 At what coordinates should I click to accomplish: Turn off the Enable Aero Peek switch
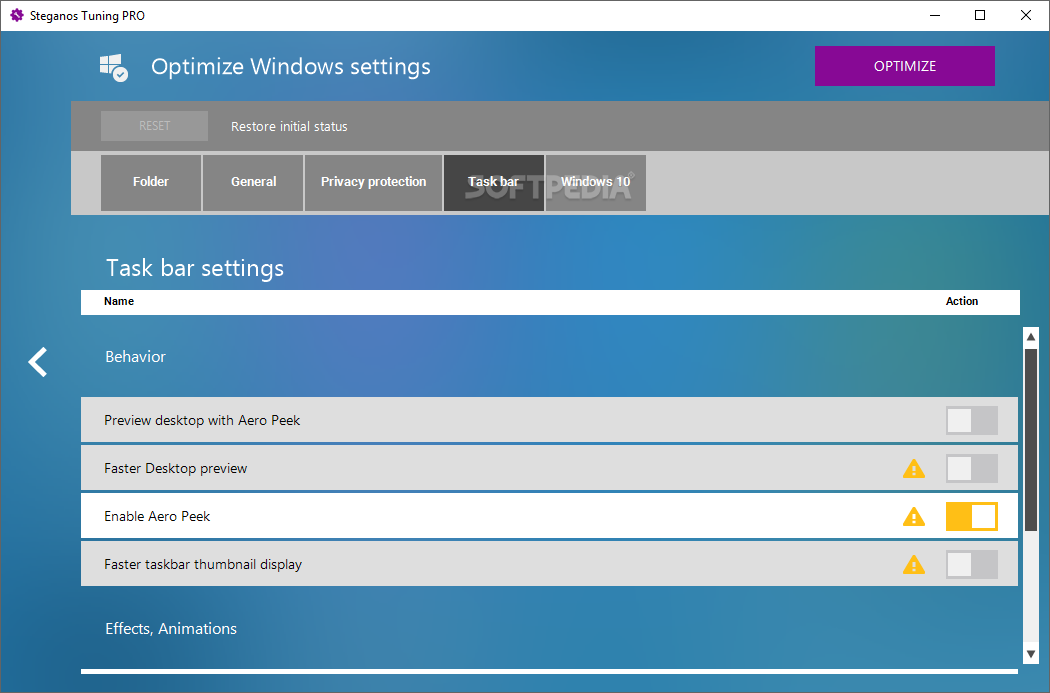click(972, 517)
